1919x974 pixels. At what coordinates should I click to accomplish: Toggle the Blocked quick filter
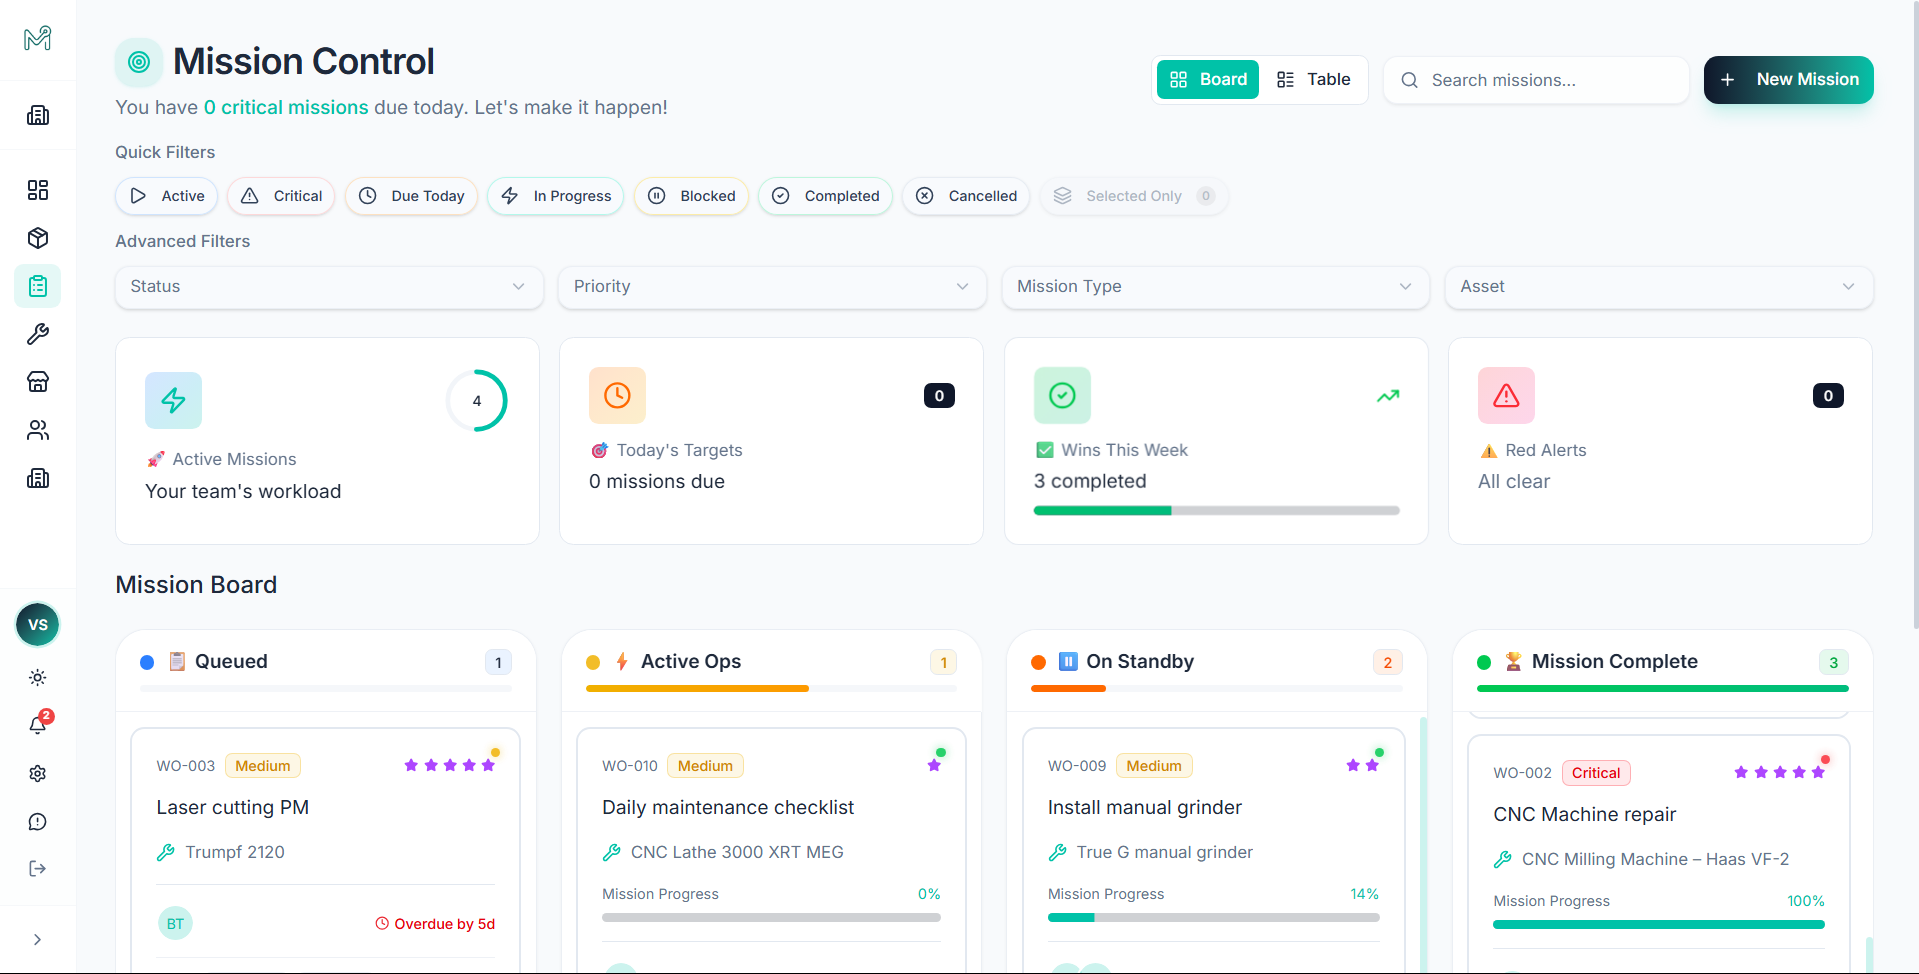tap(691, 196)
